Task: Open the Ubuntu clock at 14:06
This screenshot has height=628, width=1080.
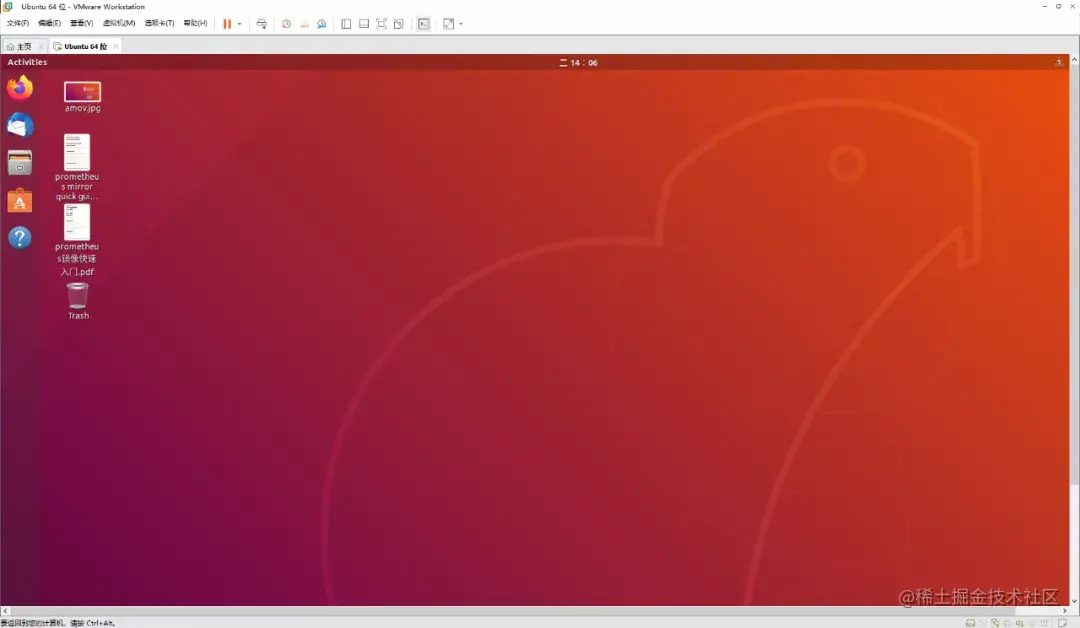Action: point(579,63)
